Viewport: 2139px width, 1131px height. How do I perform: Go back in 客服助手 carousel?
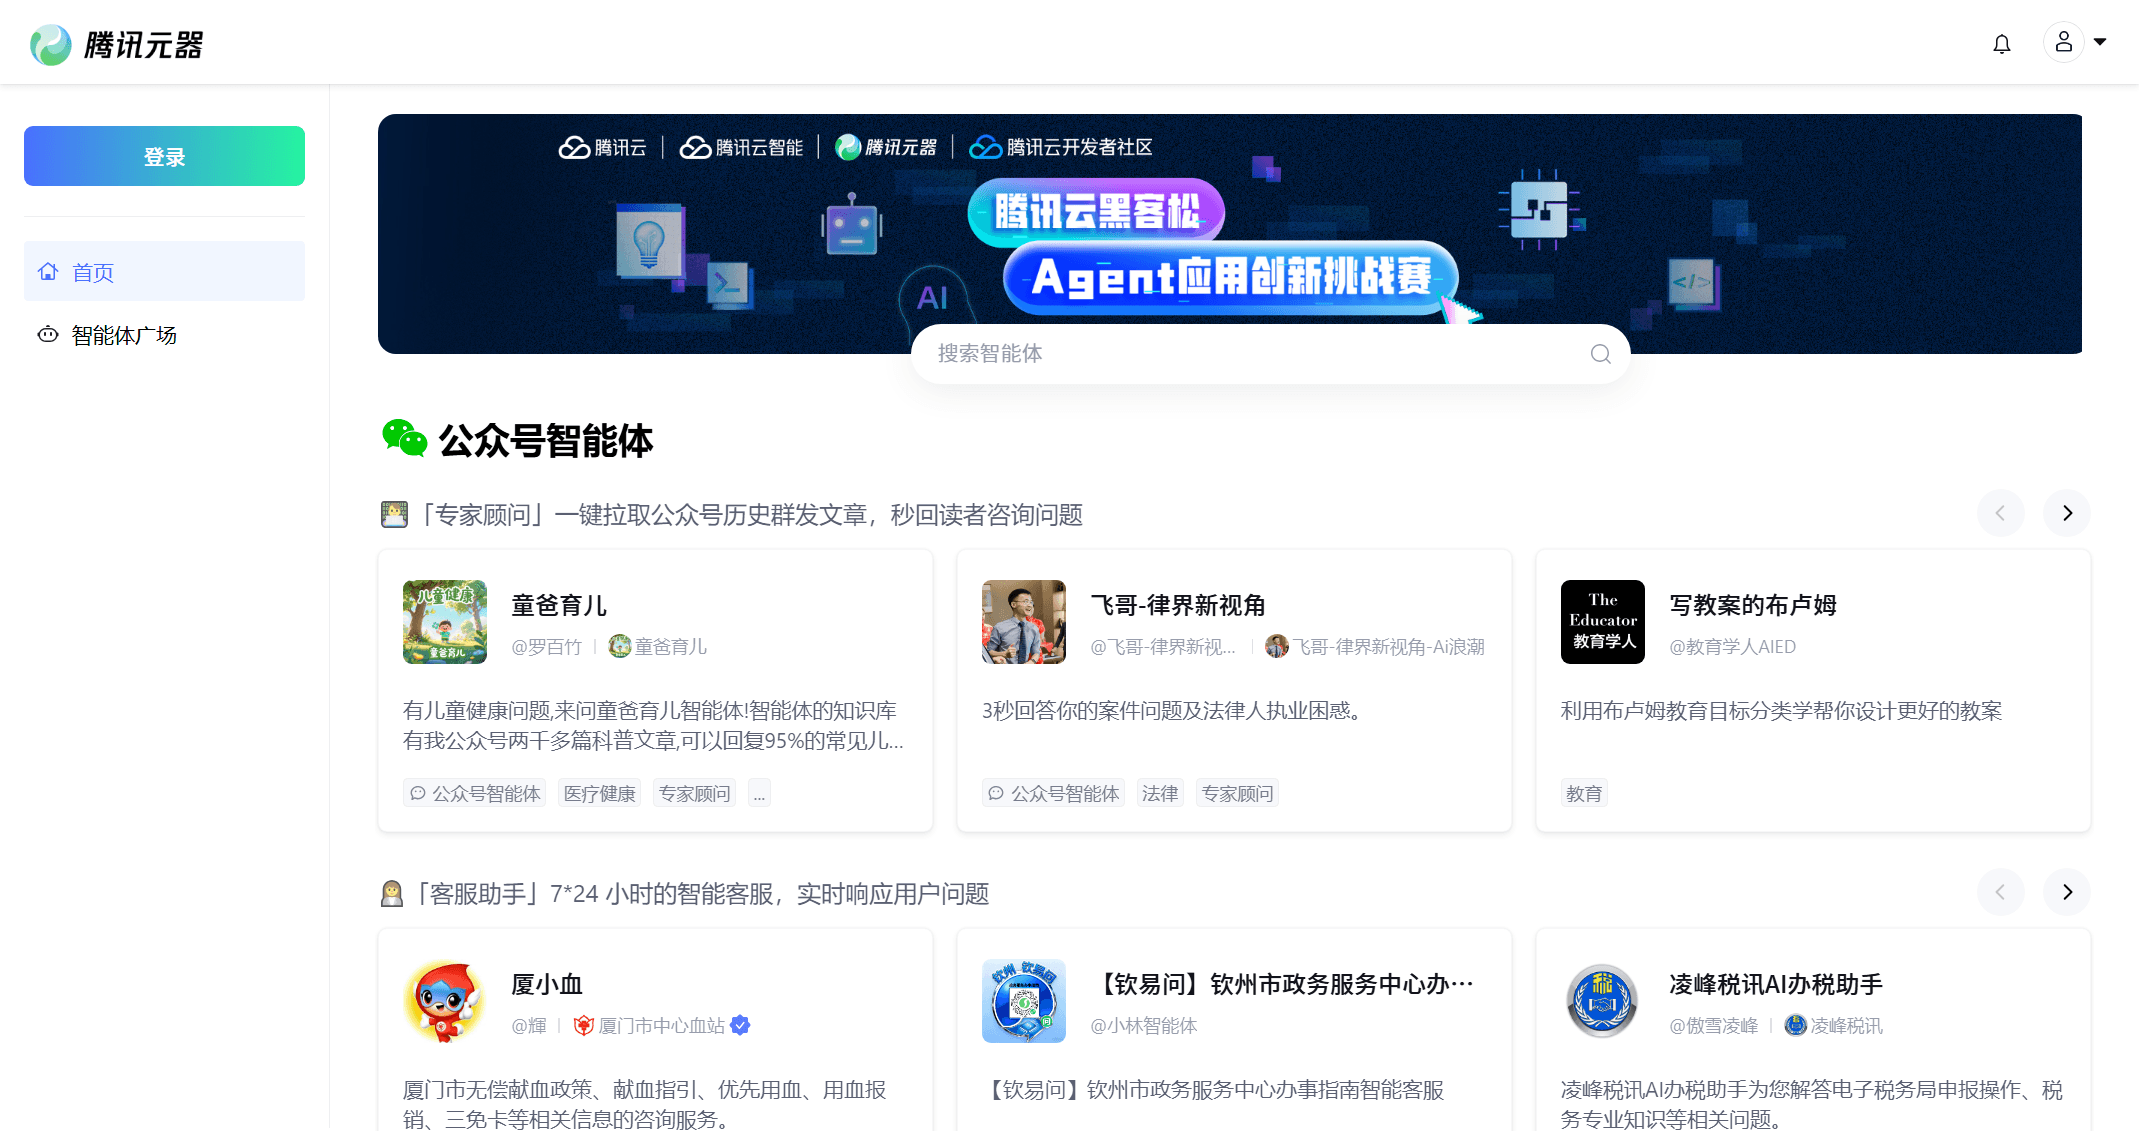click(x=2000, y=892)
